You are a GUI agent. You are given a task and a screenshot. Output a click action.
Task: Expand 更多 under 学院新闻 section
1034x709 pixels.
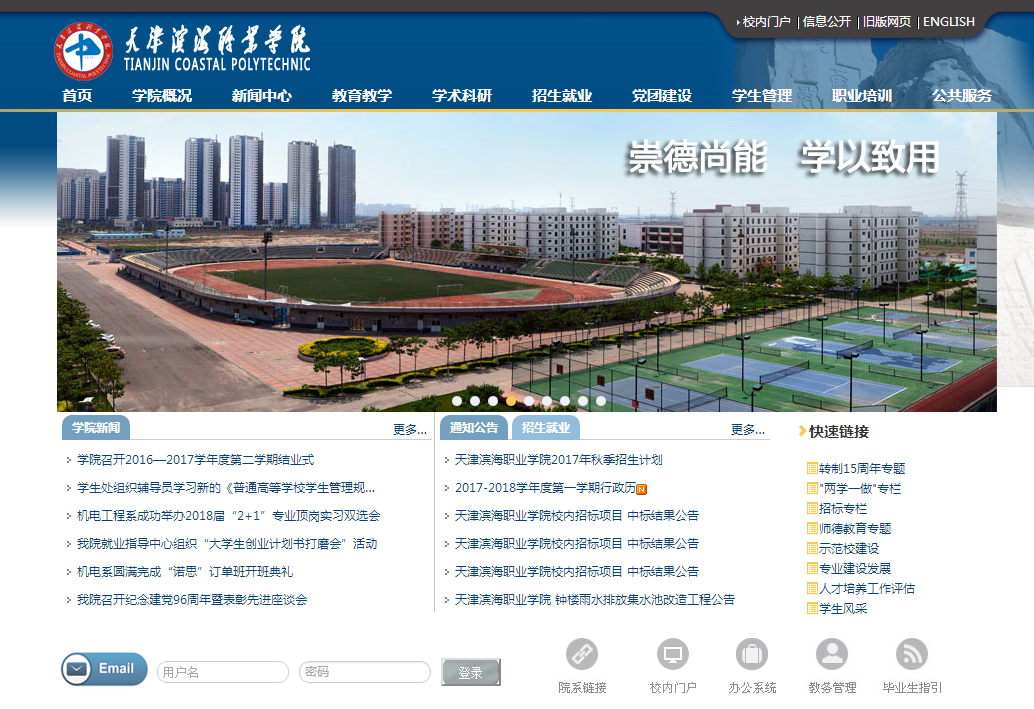point(410,430)
